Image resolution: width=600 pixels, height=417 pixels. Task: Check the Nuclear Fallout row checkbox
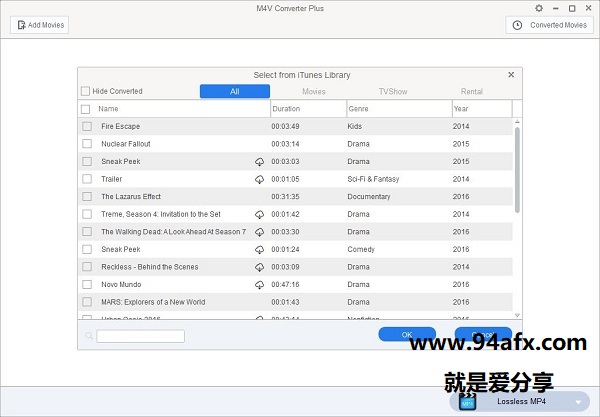coord(87,144)
